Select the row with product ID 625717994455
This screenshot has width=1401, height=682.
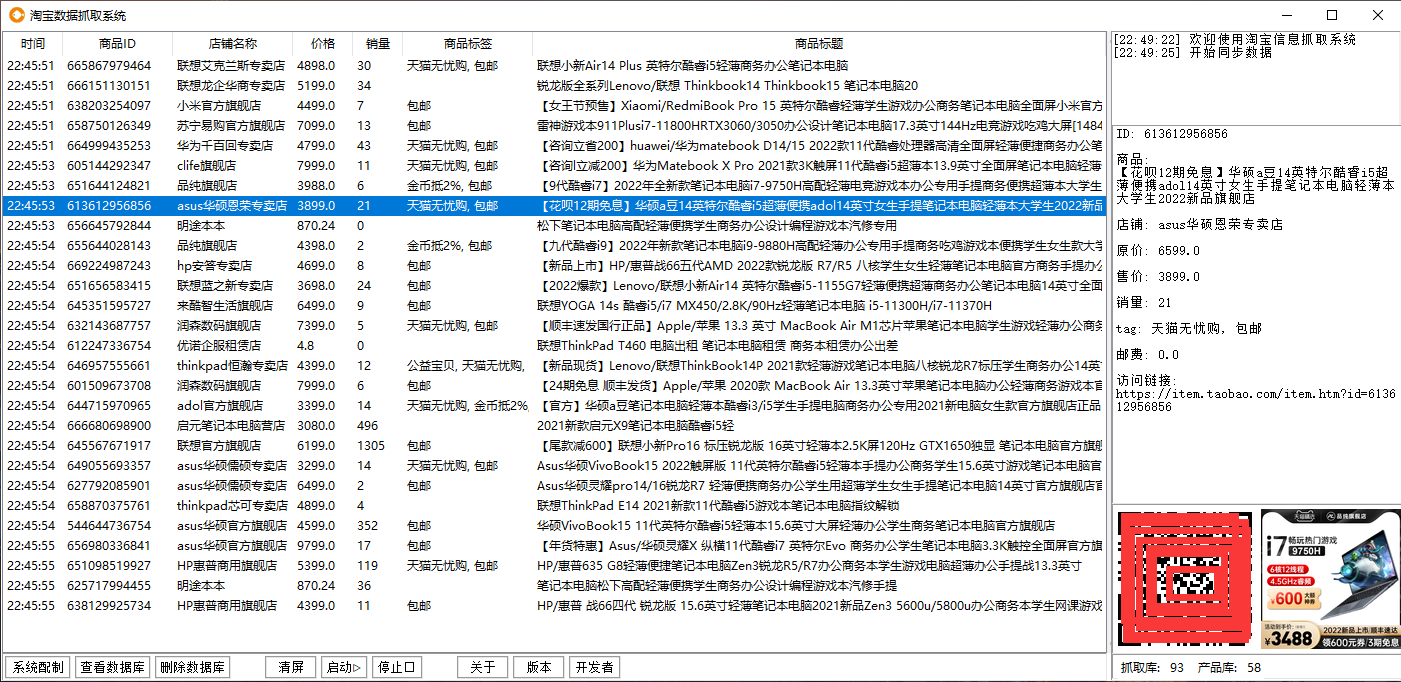553,585
